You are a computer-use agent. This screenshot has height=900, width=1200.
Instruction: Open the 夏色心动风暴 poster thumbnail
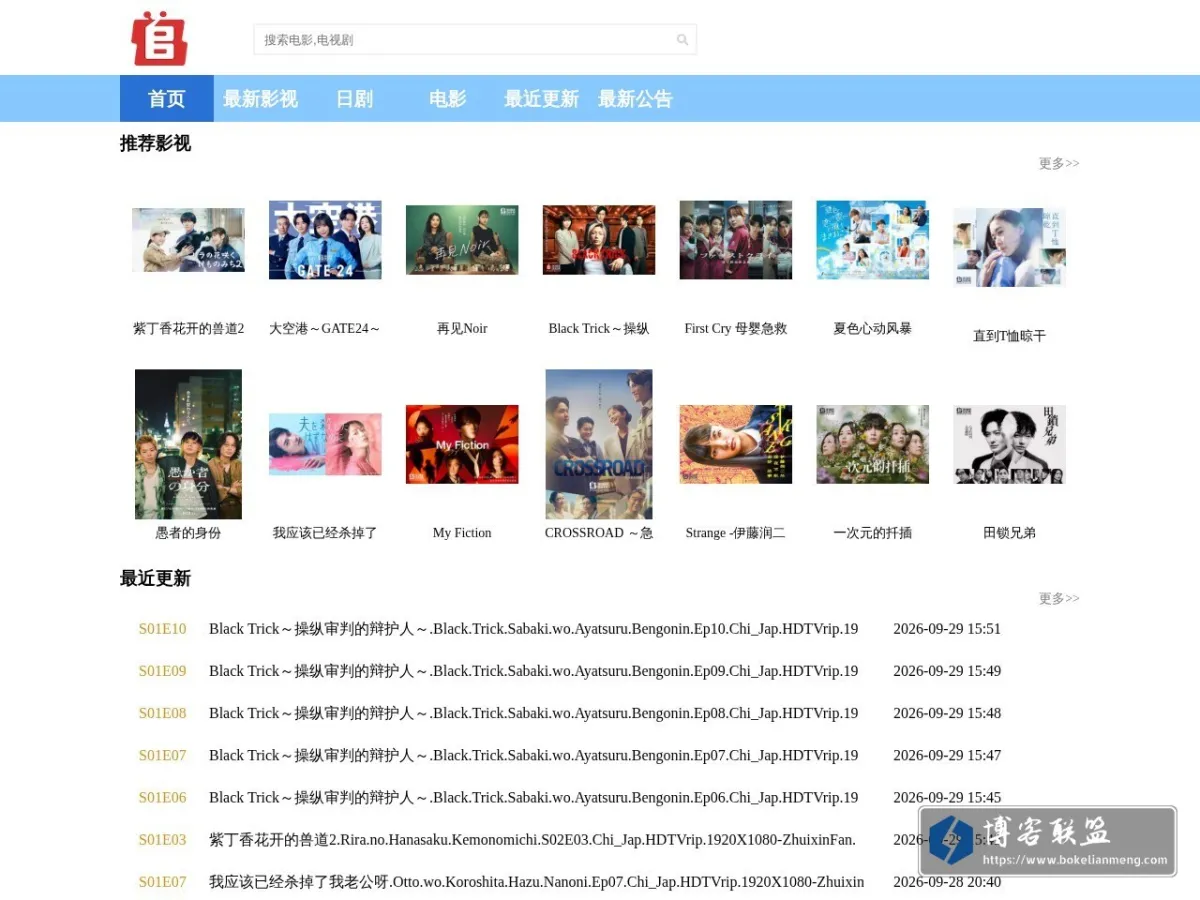coord(873,240)
